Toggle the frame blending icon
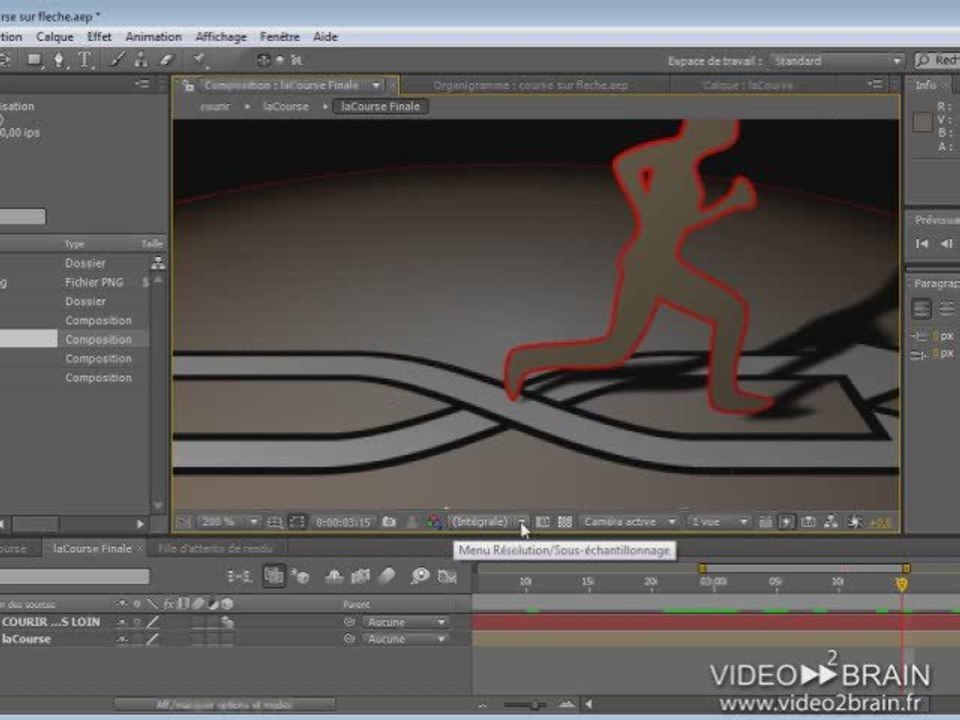This screenshot has height=720, width=960. [x=360, y=576]
